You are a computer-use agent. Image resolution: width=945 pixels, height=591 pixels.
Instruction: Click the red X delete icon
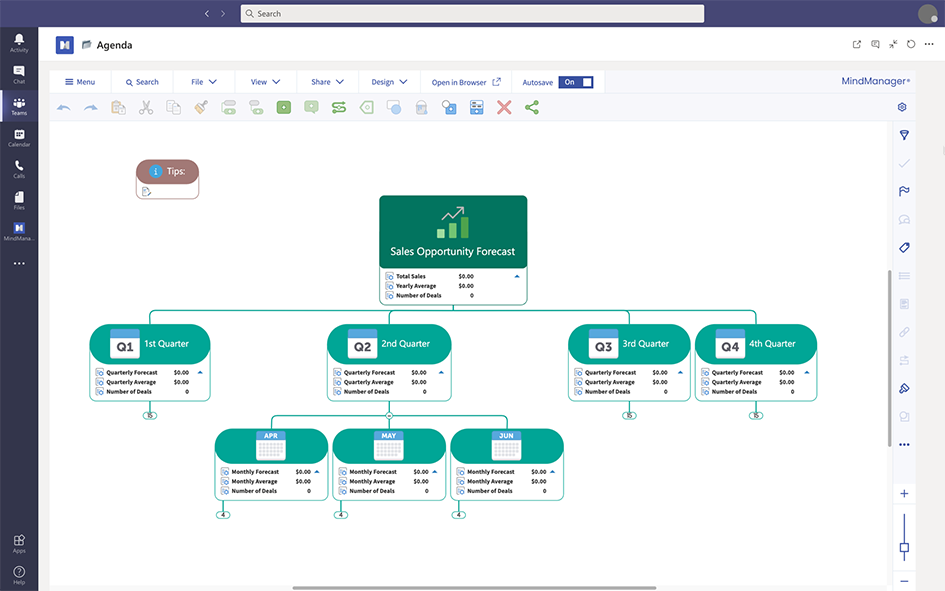coord(504,108)
